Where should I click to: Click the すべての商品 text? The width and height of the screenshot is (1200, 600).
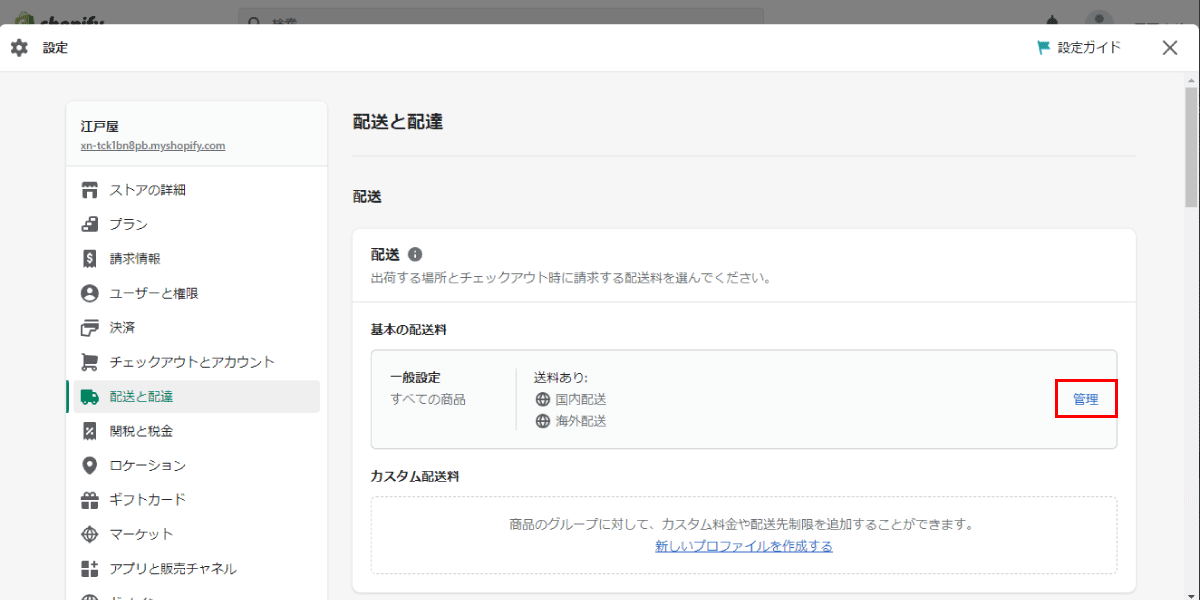click(428, 399)
